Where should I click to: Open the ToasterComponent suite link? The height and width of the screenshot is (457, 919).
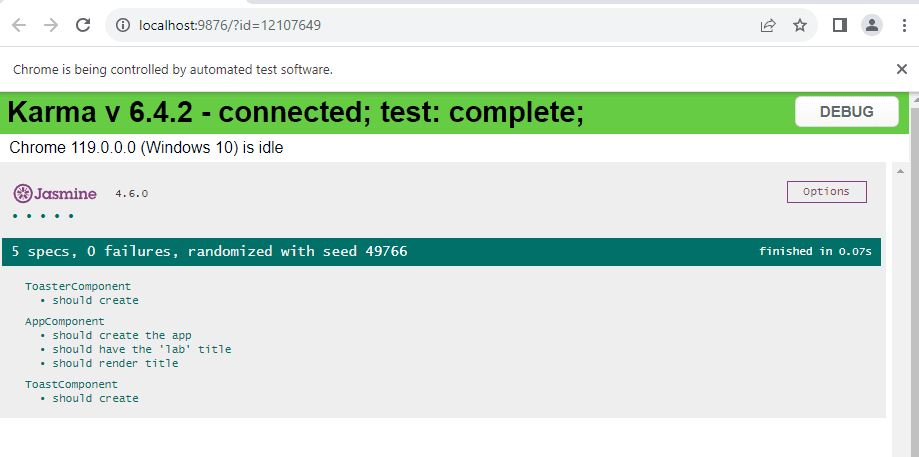tap(78, 286)
